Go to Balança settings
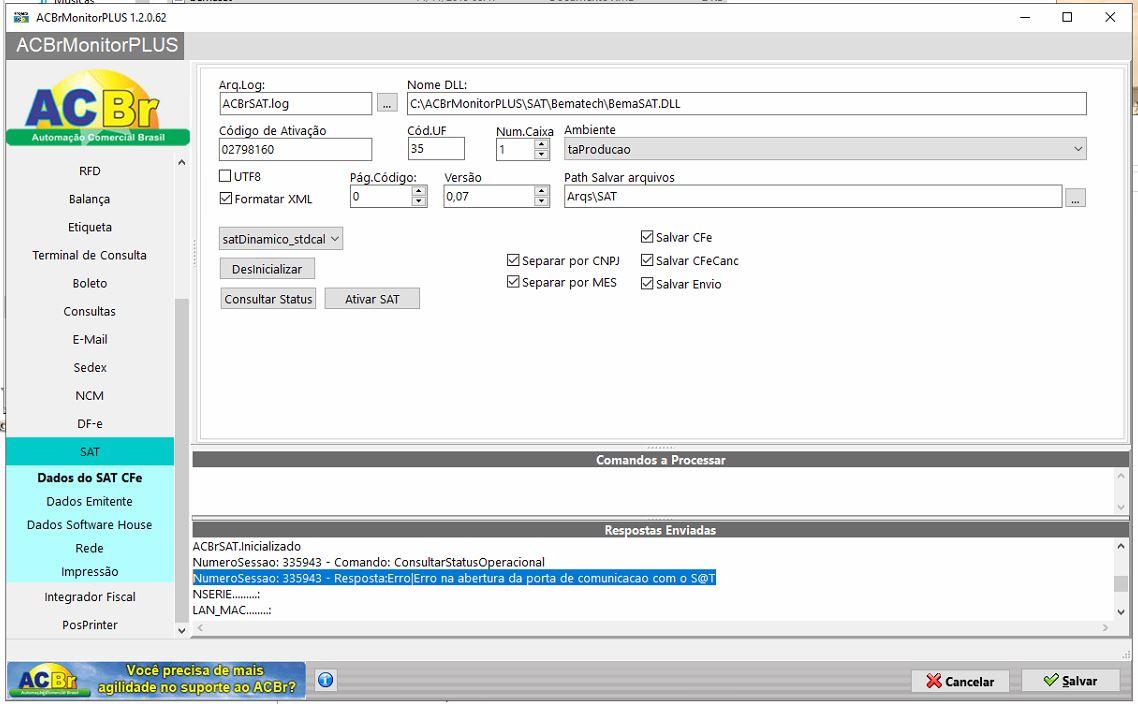 tap(90, 199)
